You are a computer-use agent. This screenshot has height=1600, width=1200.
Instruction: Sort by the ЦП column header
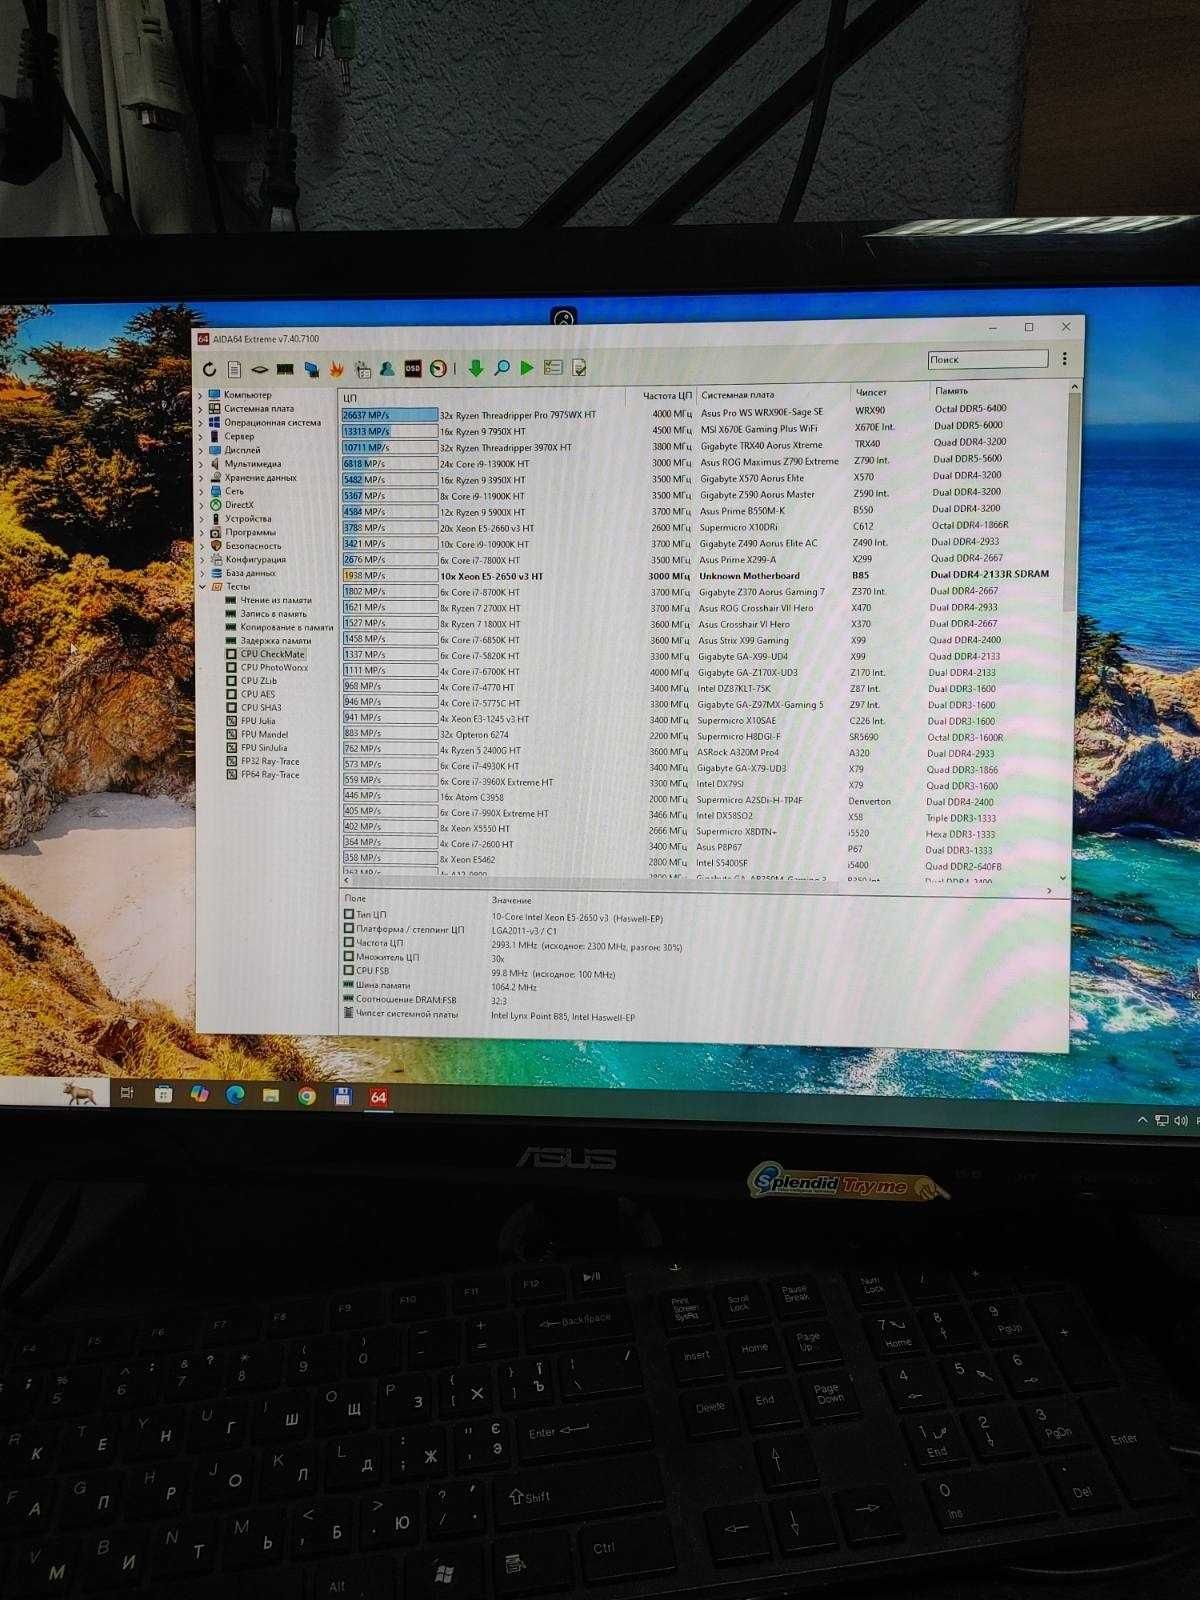482,397
